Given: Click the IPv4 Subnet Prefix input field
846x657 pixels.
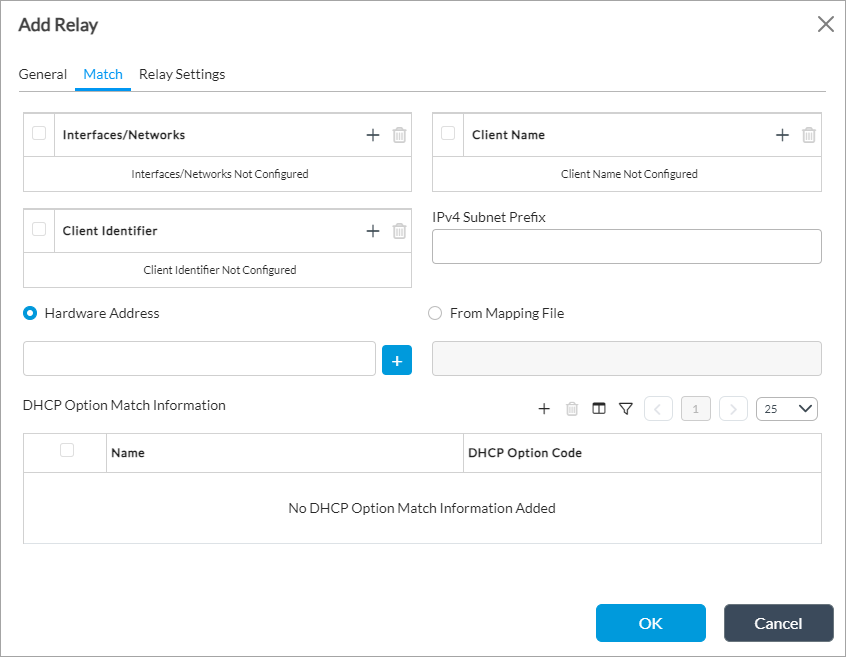Looking at the screenshot, I should coord(626,246).
